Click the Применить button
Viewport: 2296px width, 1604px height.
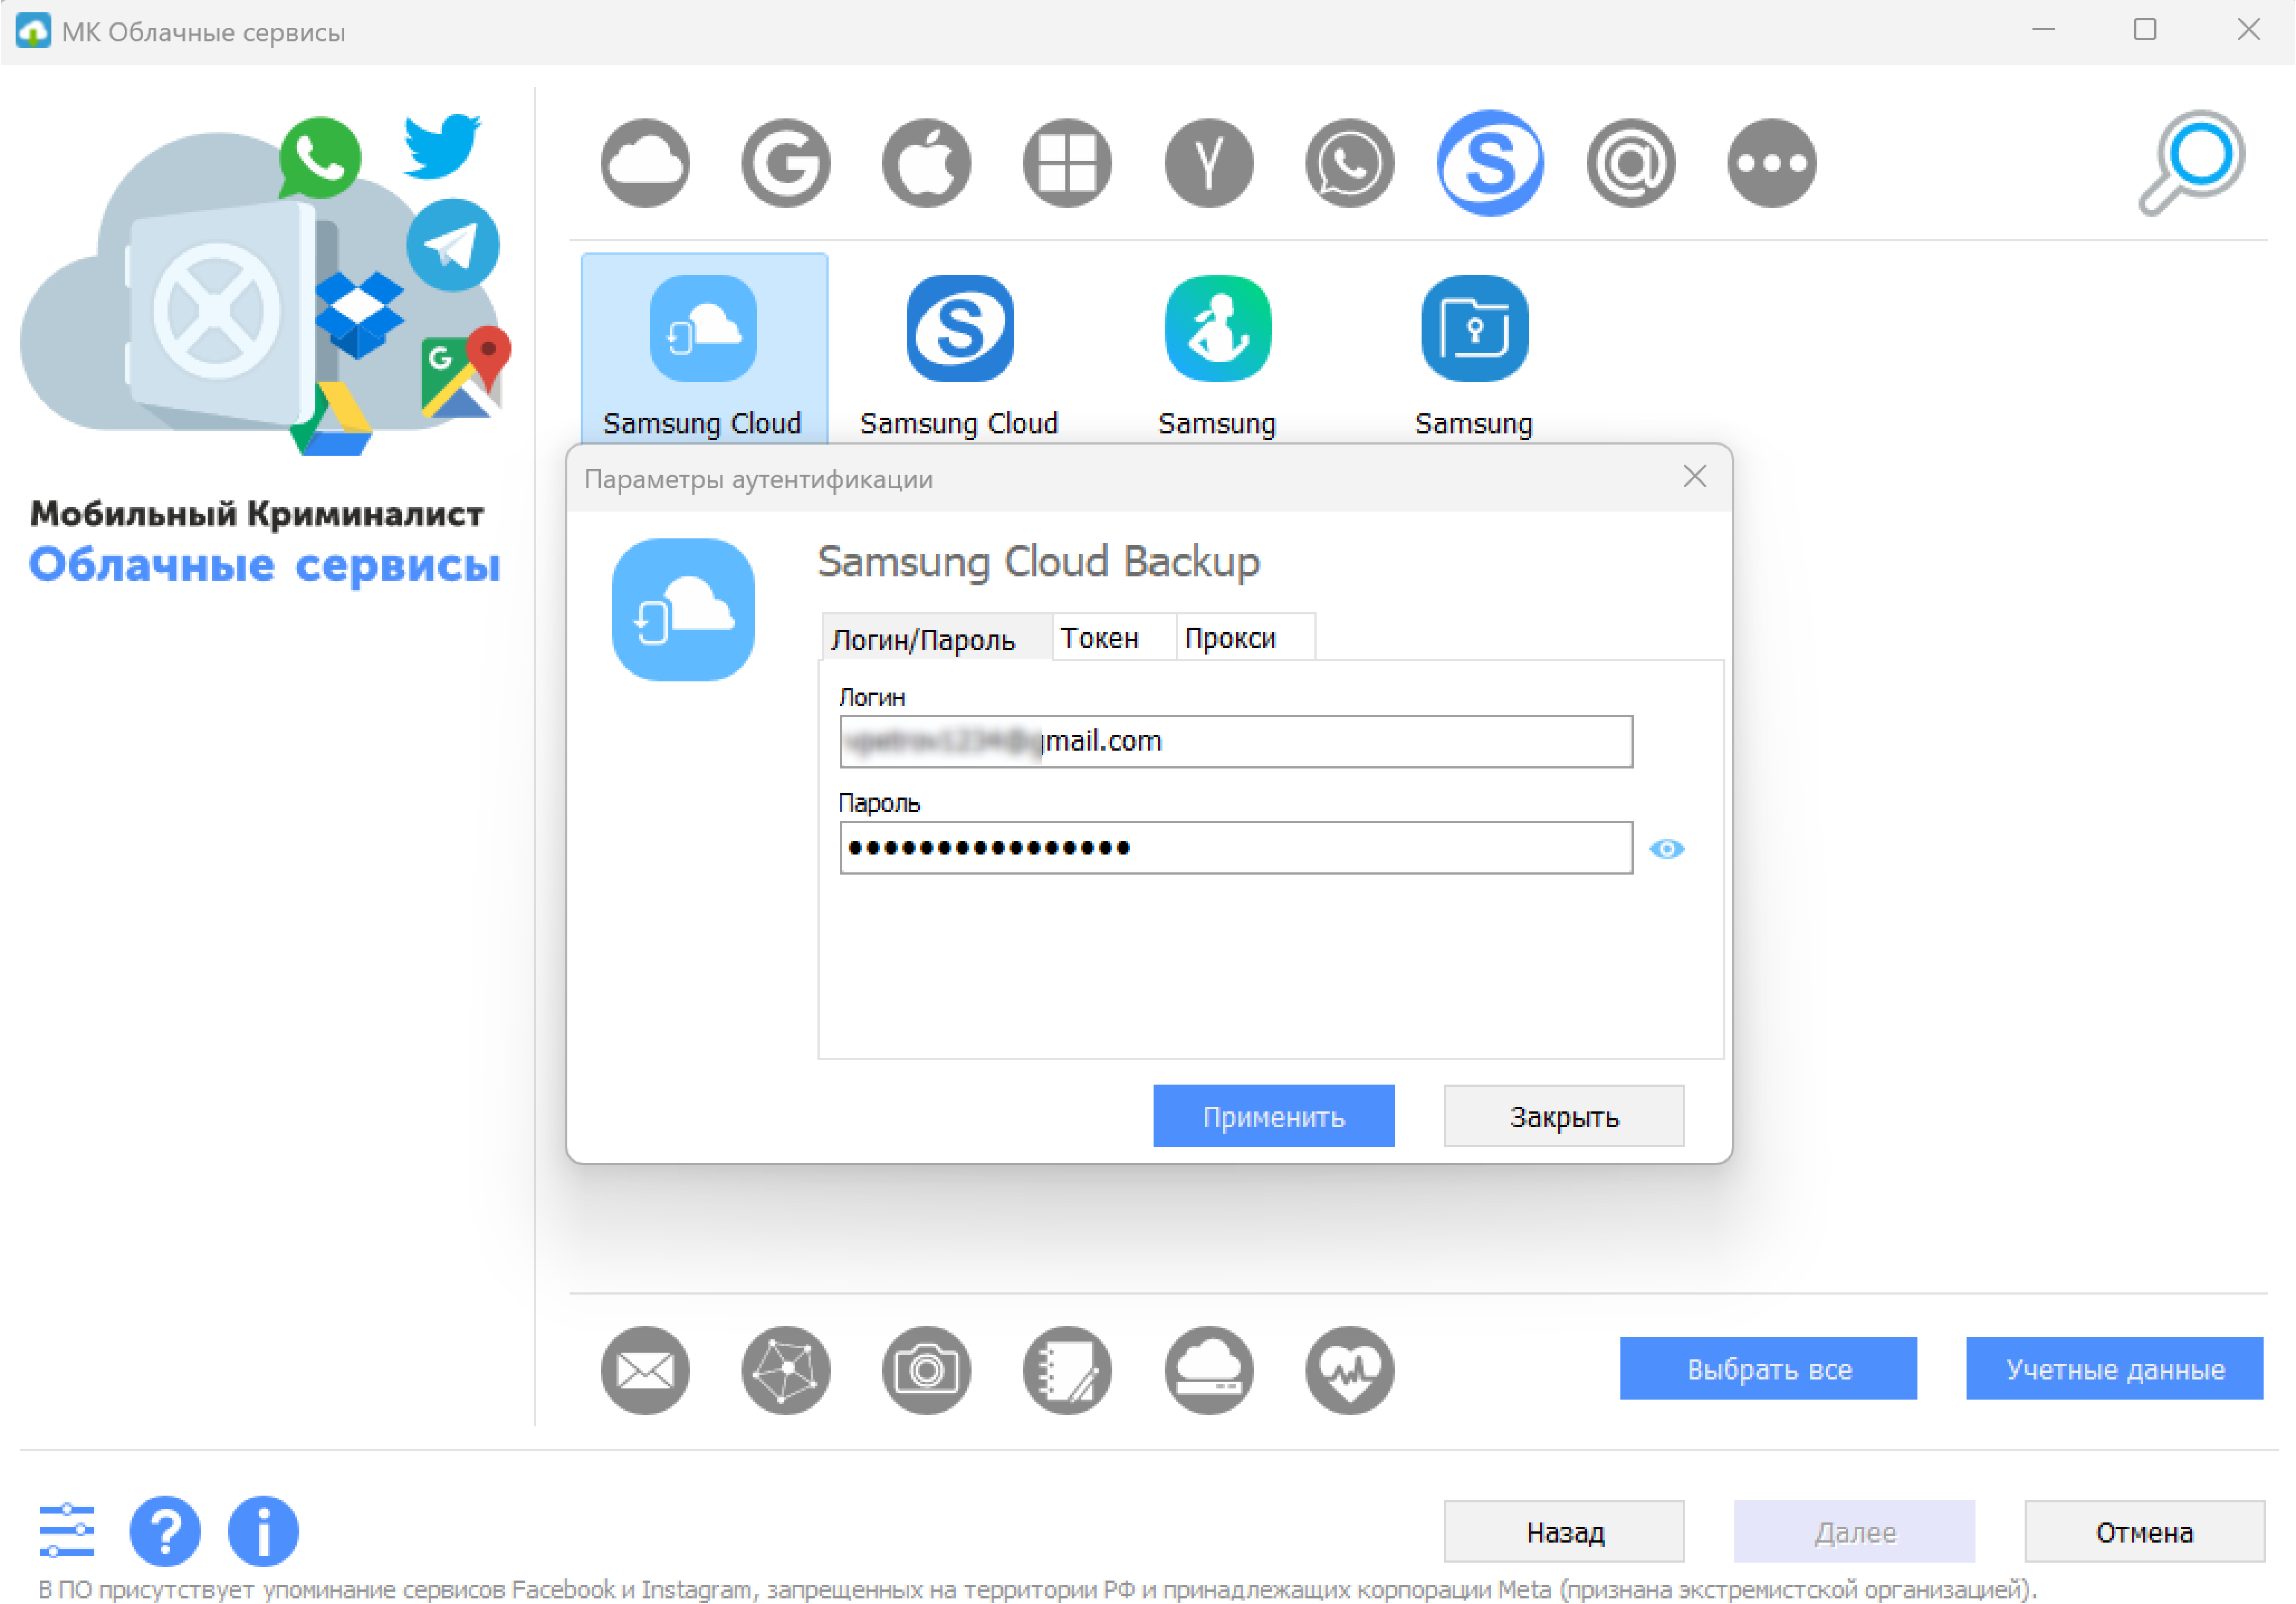click(1274, 1117)
